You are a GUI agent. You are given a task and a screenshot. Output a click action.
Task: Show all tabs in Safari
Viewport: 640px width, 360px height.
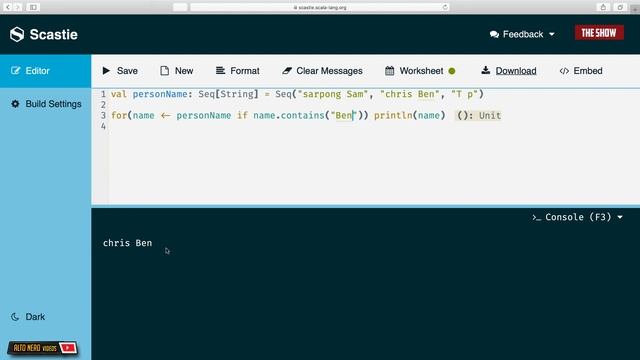620,7
